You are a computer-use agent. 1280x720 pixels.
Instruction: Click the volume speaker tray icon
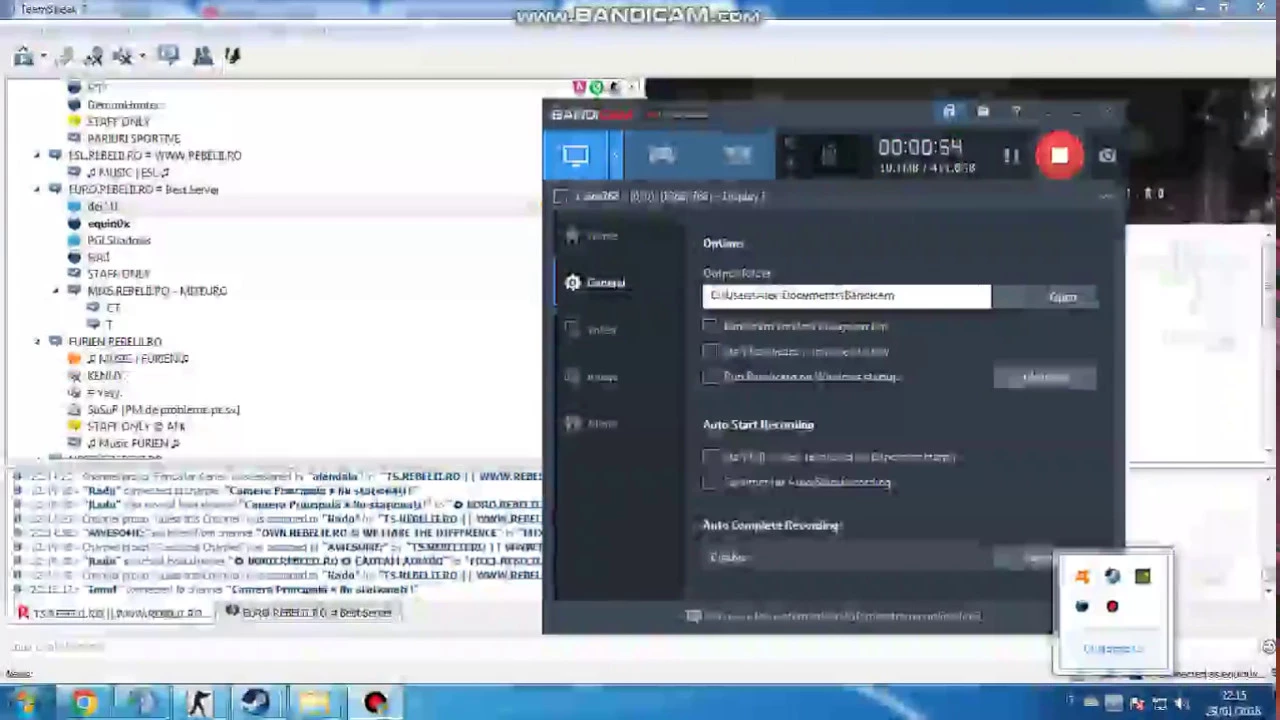coord(1181,704)
